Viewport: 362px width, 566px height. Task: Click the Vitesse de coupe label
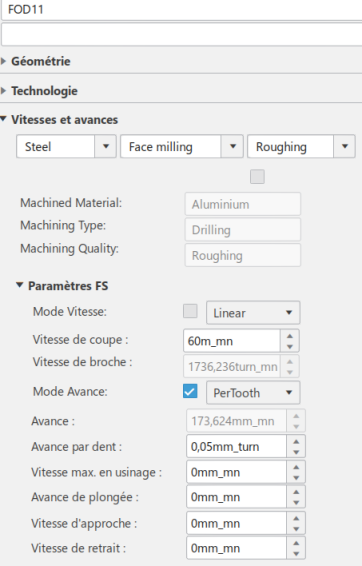[x=80, y=340]
